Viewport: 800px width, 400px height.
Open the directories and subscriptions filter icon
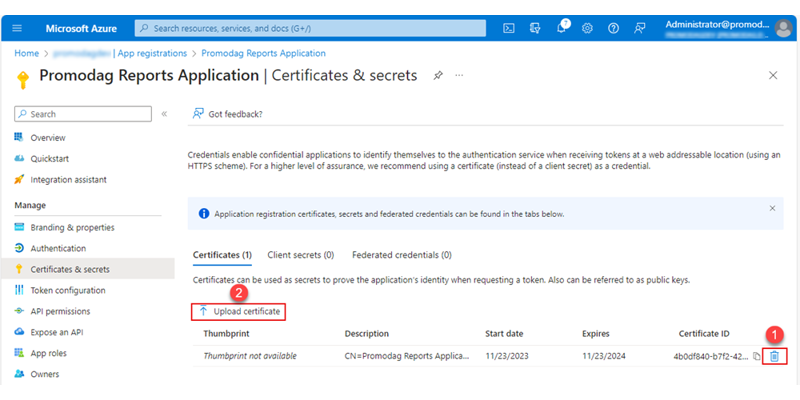pos(535,29)
